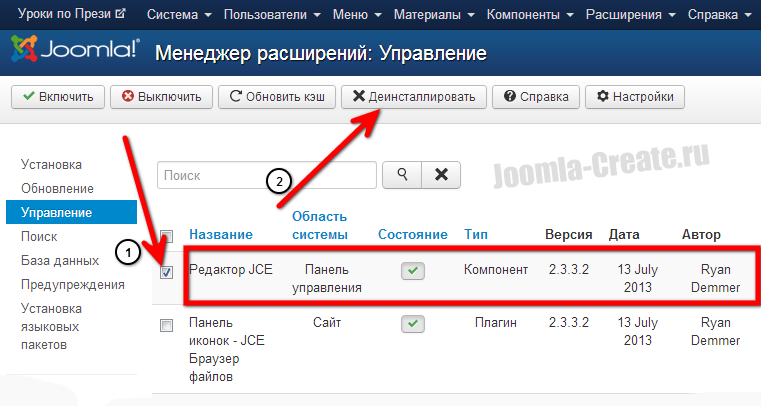
Task: Tick the select-all checkbox in table header
Action: [x=167, y=236]
